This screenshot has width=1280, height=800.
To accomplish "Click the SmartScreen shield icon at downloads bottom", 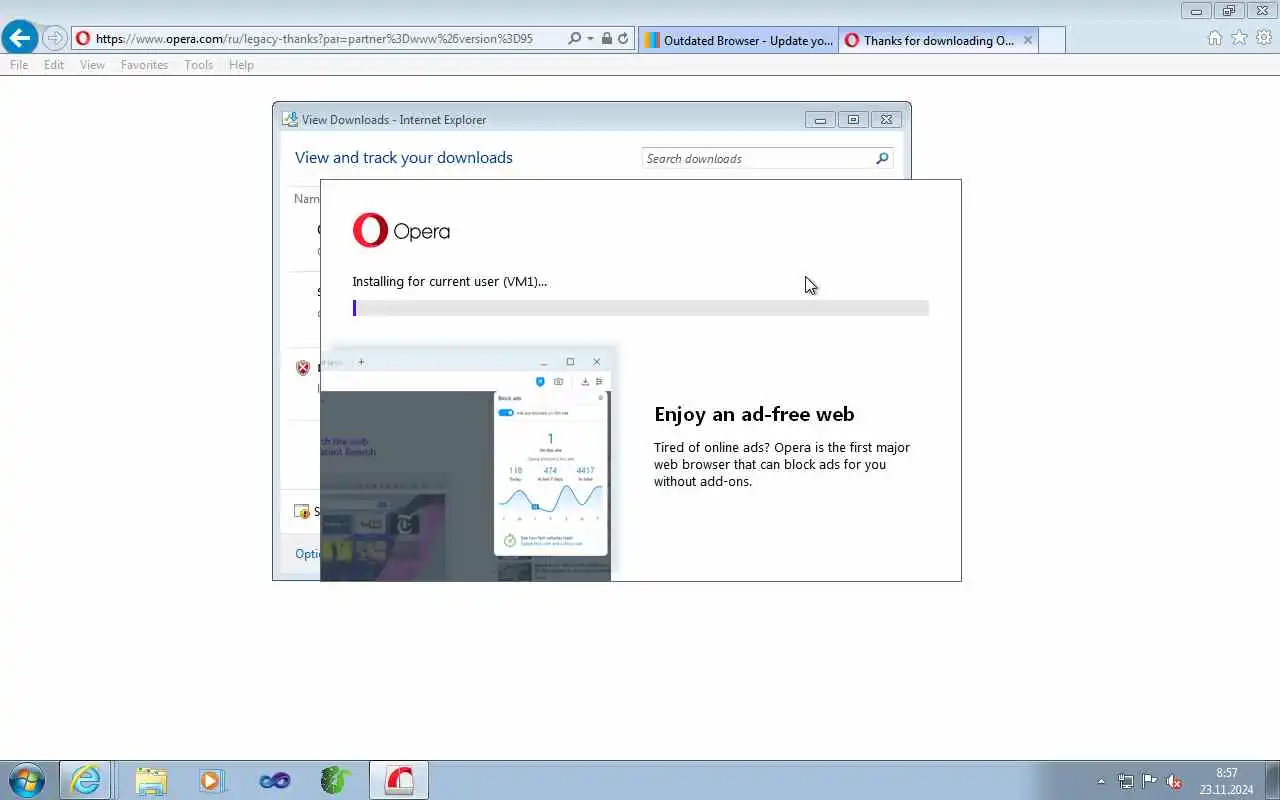I will [302, 512].
